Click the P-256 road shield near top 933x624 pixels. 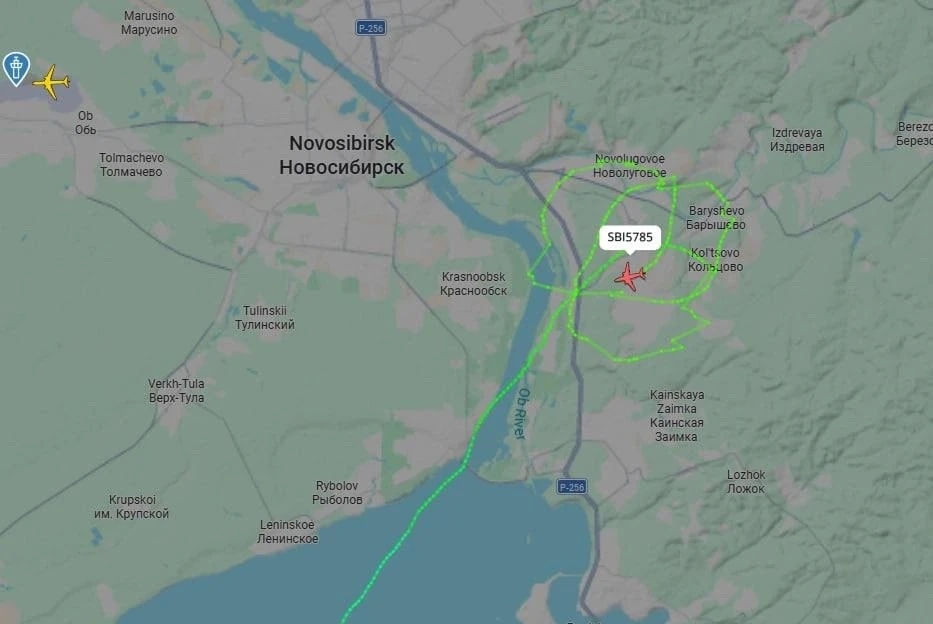(x=371, y=28)
